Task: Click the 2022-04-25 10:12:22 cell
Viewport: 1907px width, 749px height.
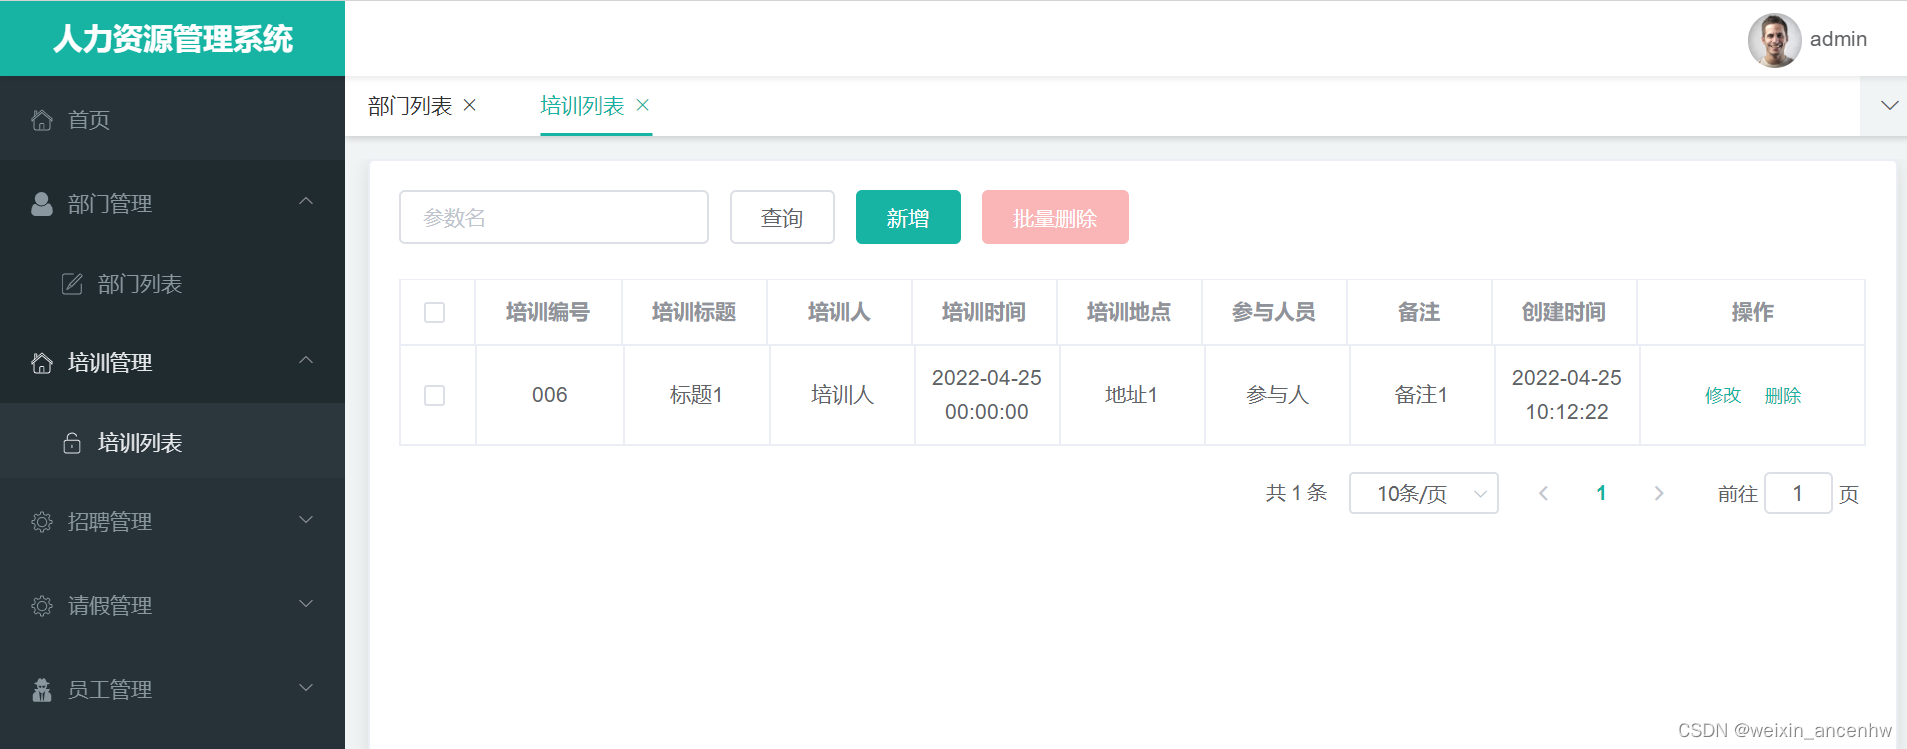Action: coord(1567,395)
